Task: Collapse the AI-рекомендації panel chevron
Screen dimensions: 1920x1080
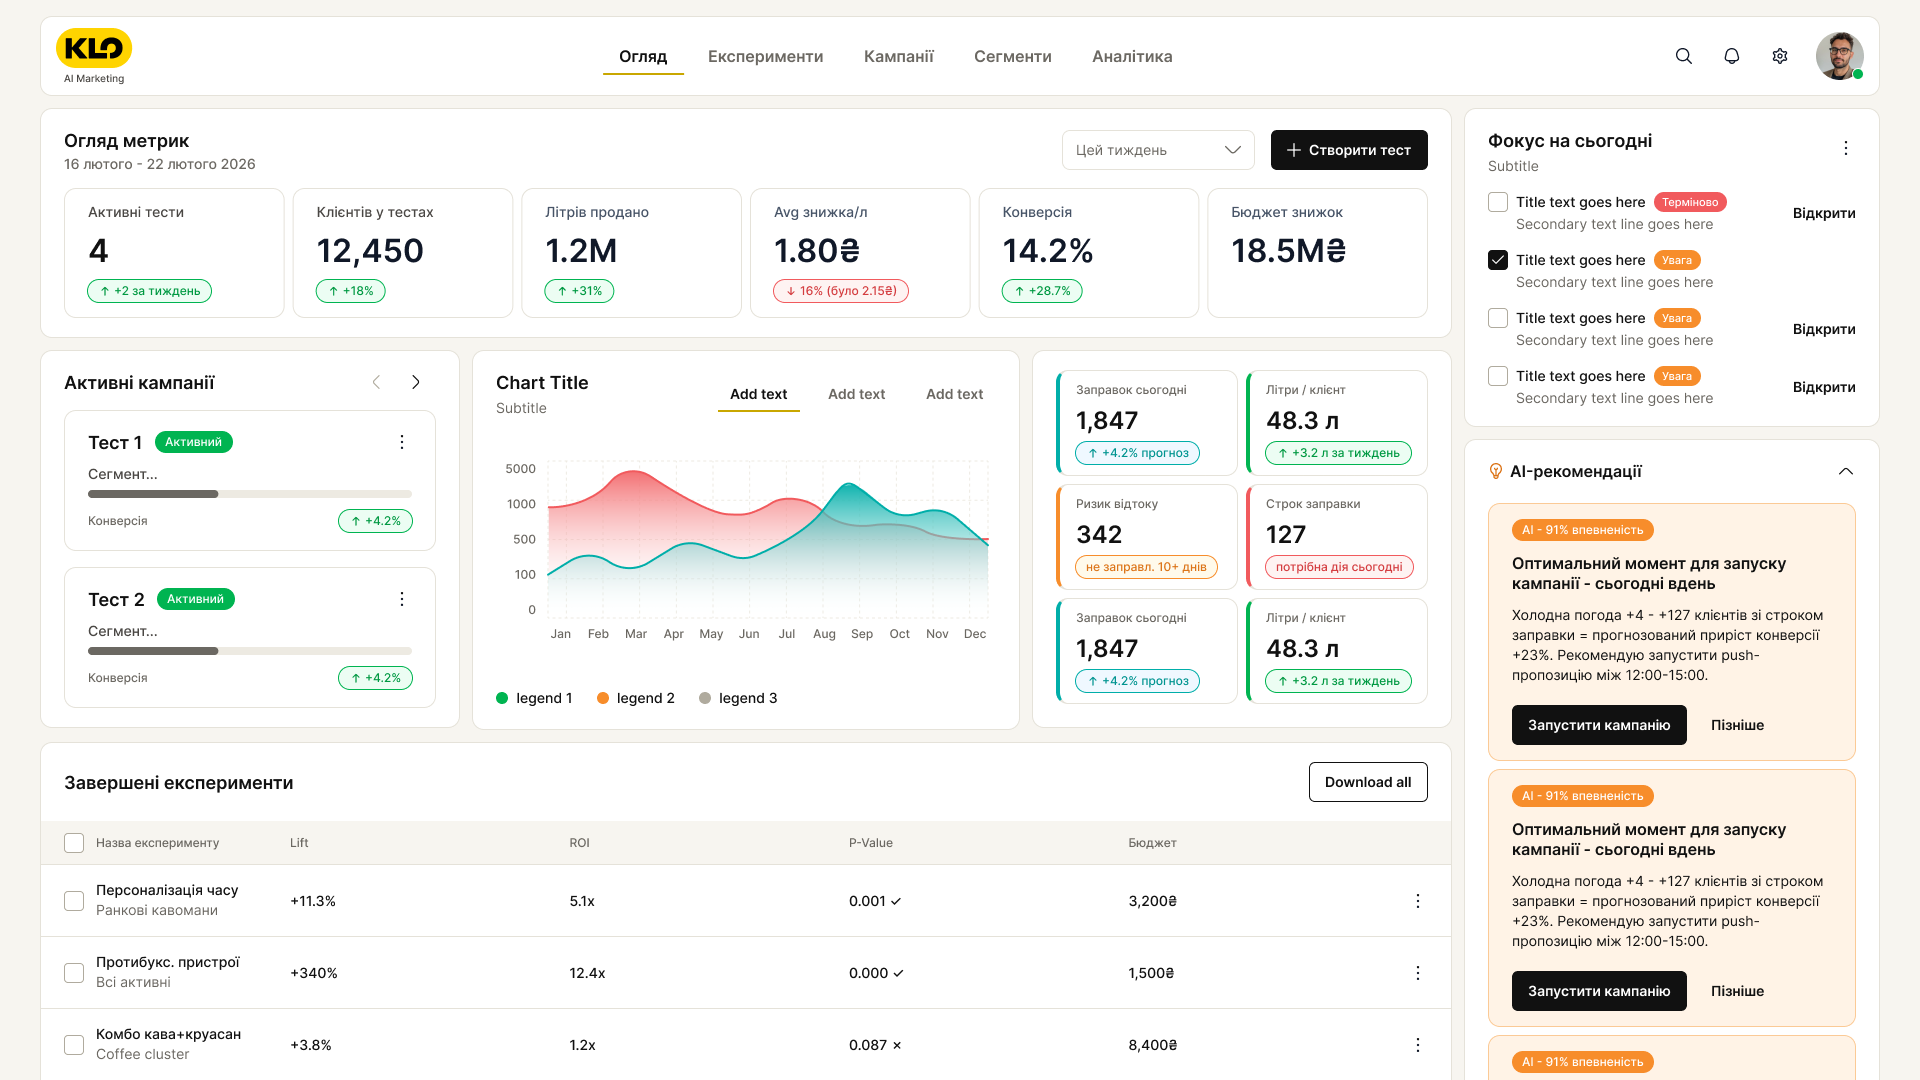Action: click(x=1846, y=471)
